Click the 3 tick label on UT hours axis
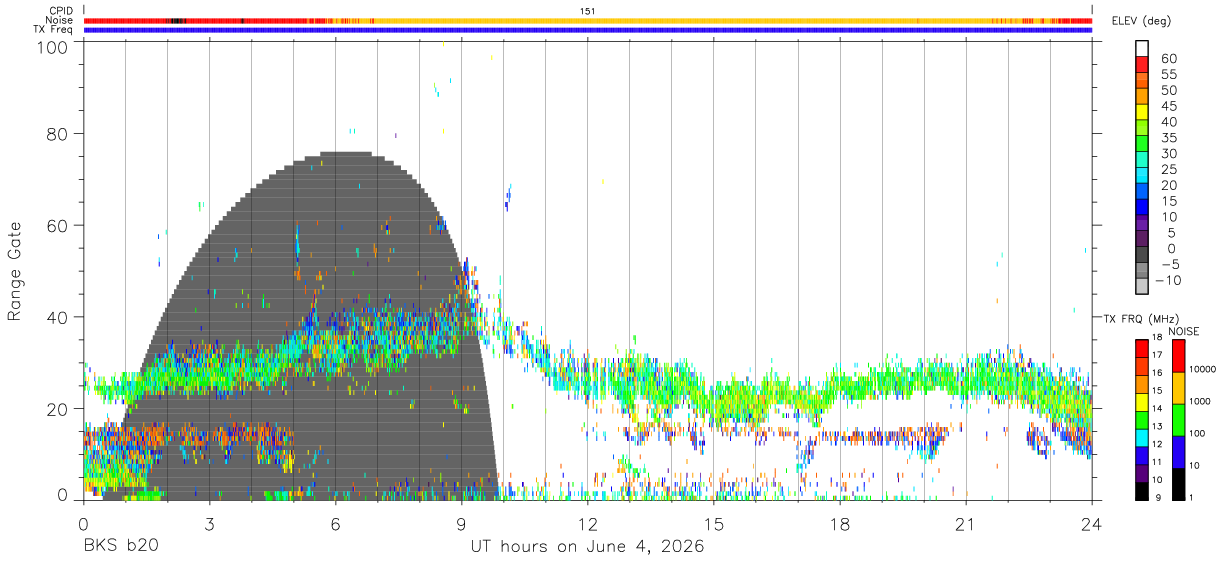 click(x=209, y=523)
